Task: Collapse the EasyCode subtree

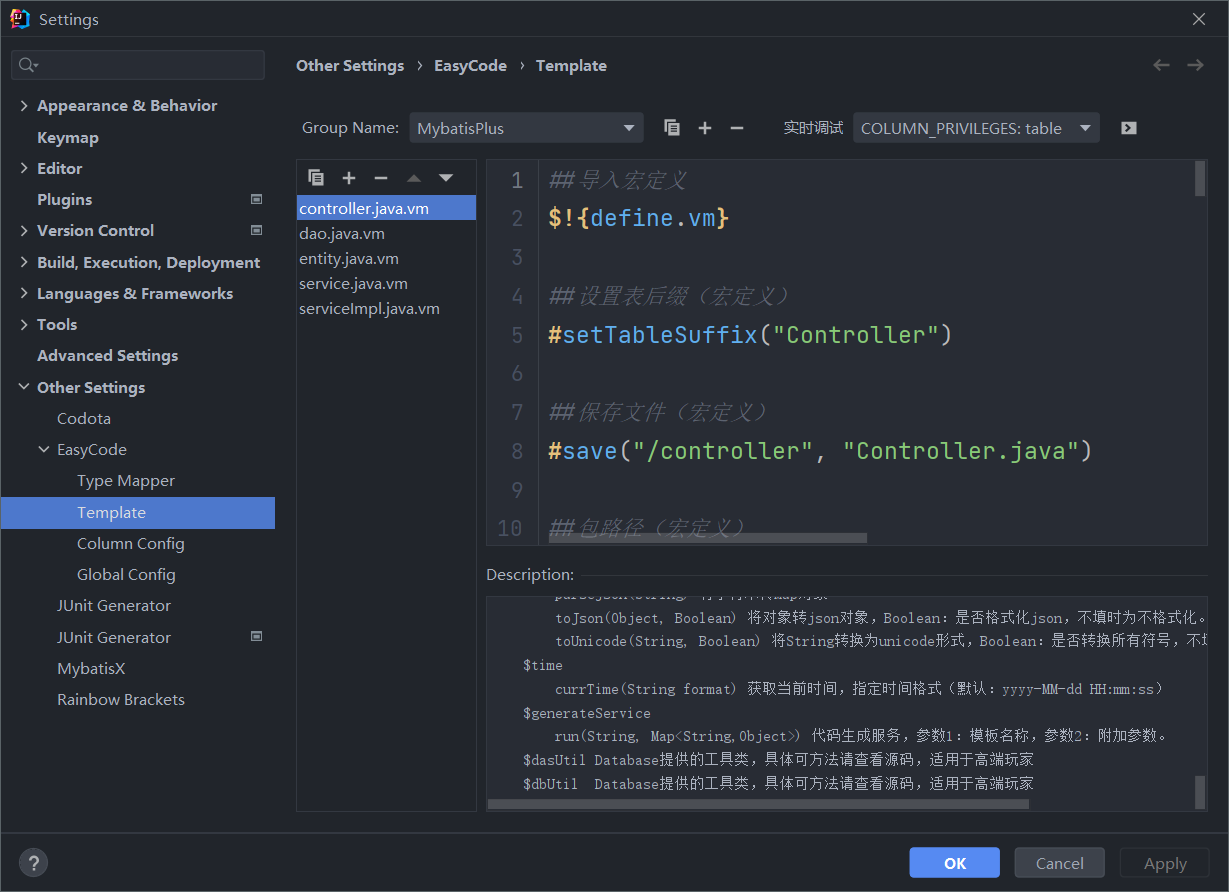Action: point(44,450)
